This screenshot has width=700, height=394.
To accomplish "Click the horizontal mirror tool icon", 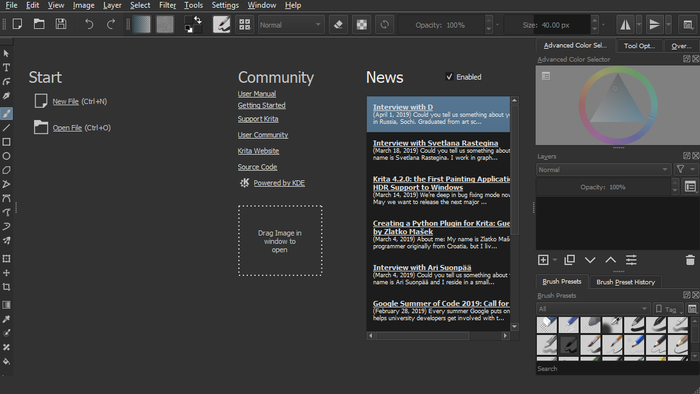I will click(x=625, y=25).
